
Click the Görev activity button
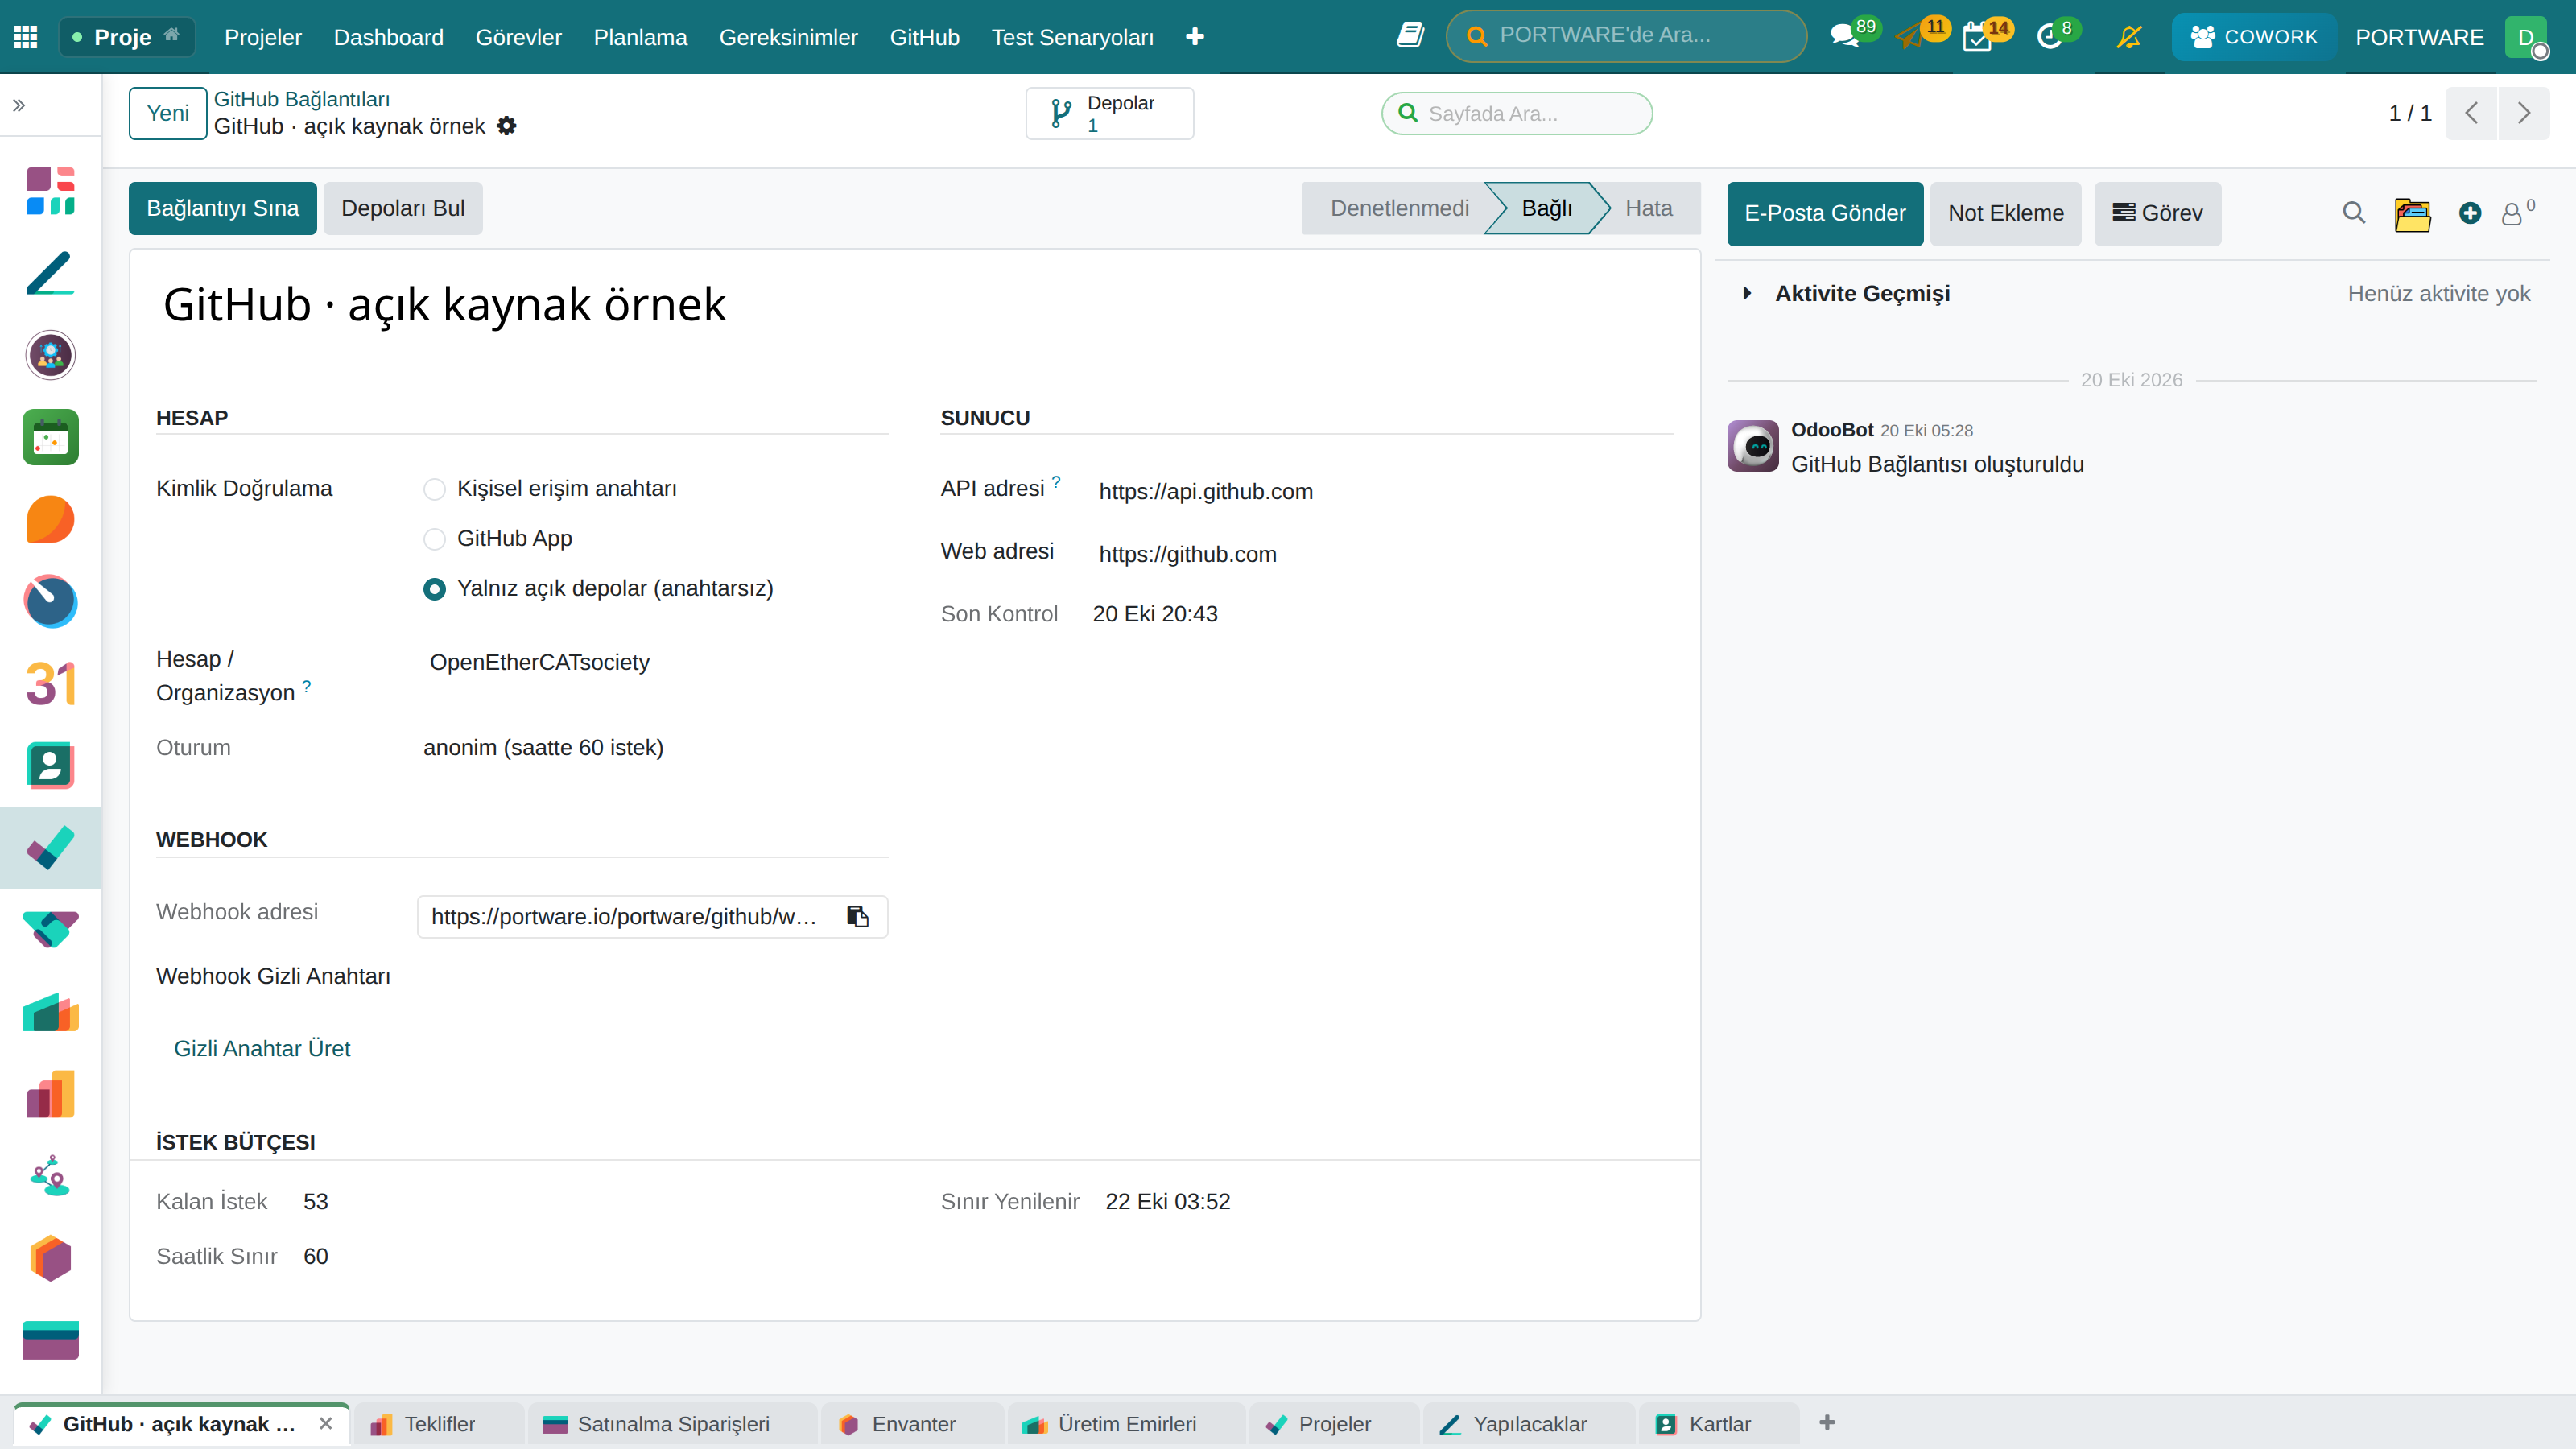tap(2157, 213)
